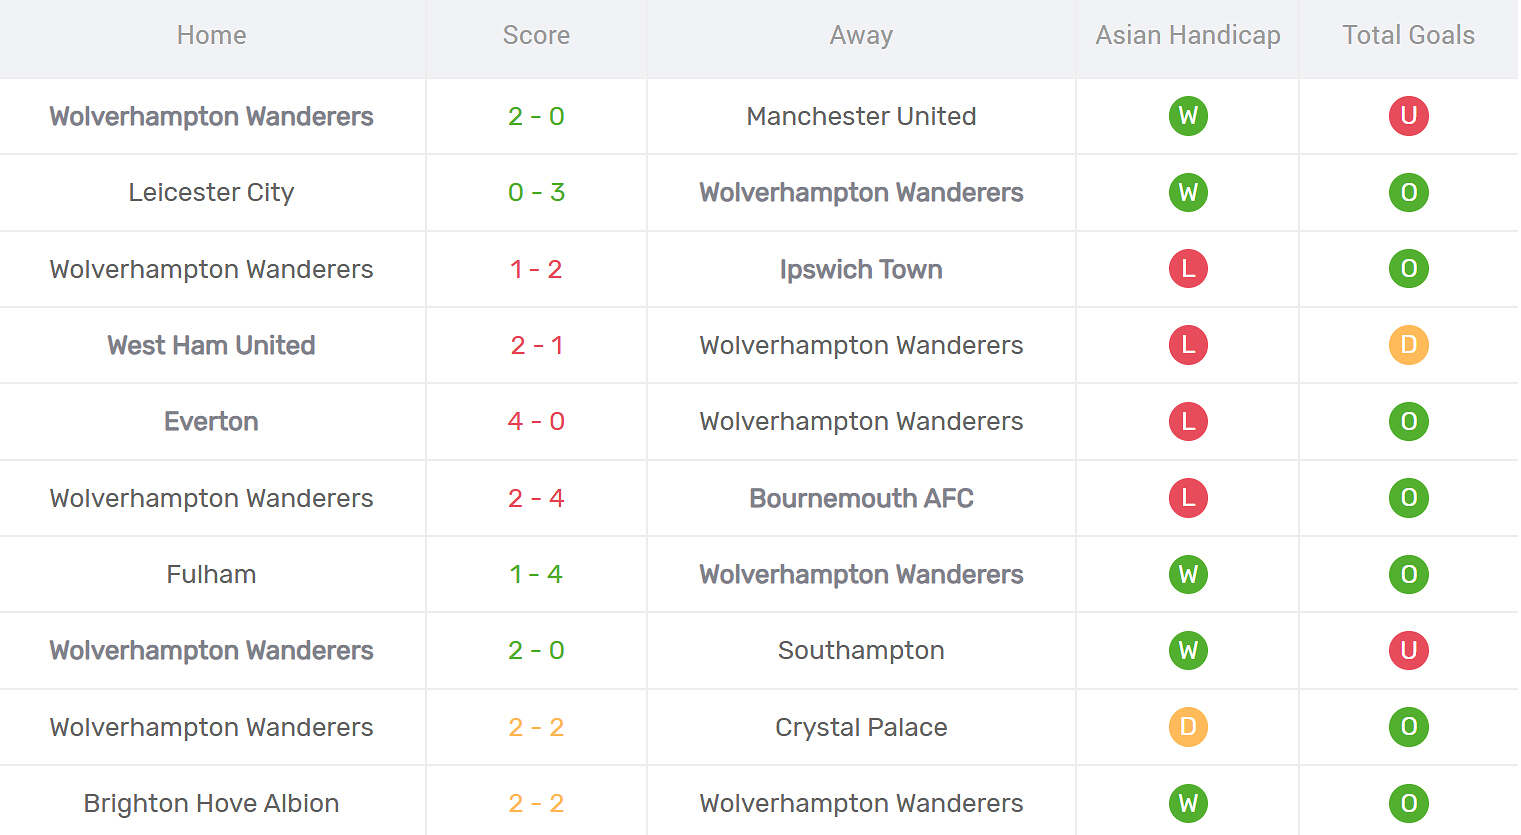Click the red L handicap badge for Ipswich Town match
Screen dimensions: 1521x835
tap(1188, 269)
